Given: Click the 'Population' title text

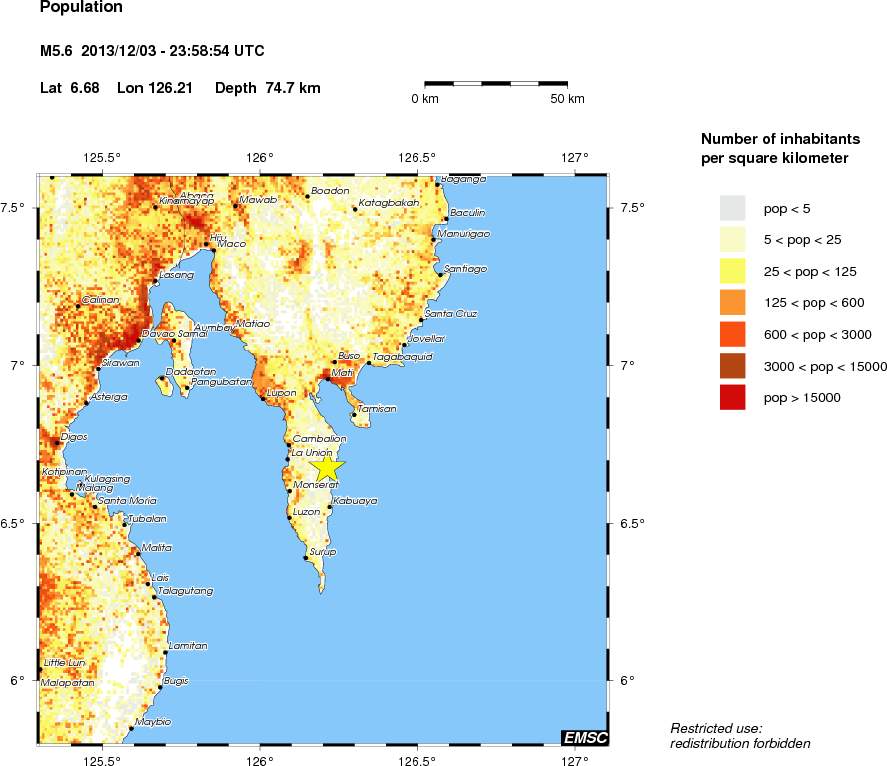Looking at the screenshot, I should click(81, 7).
